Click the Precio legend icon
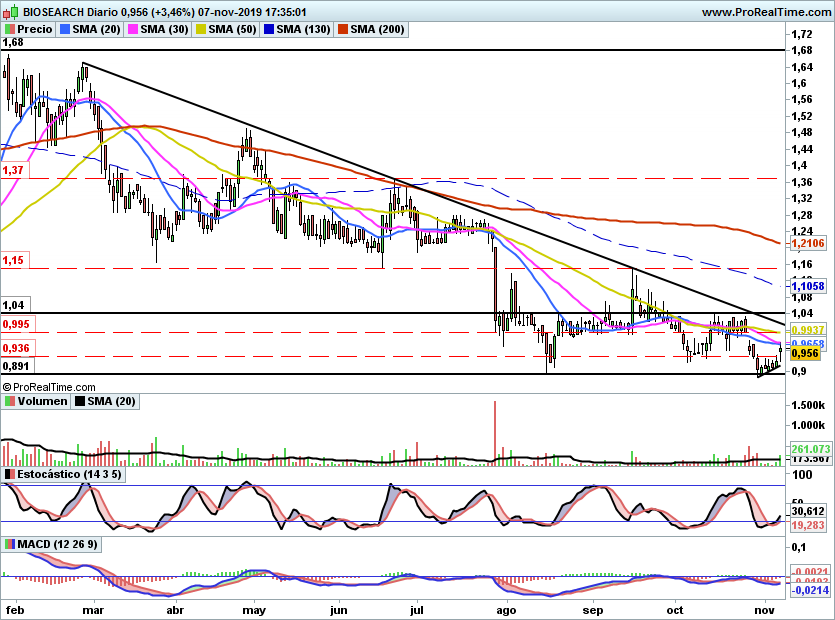 (x=10, y=29)
